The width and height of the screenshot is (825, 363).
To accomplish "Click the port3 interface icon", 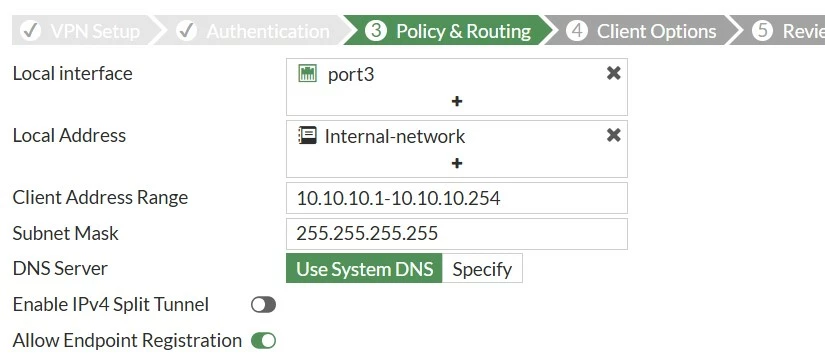I will coord(307,73).
